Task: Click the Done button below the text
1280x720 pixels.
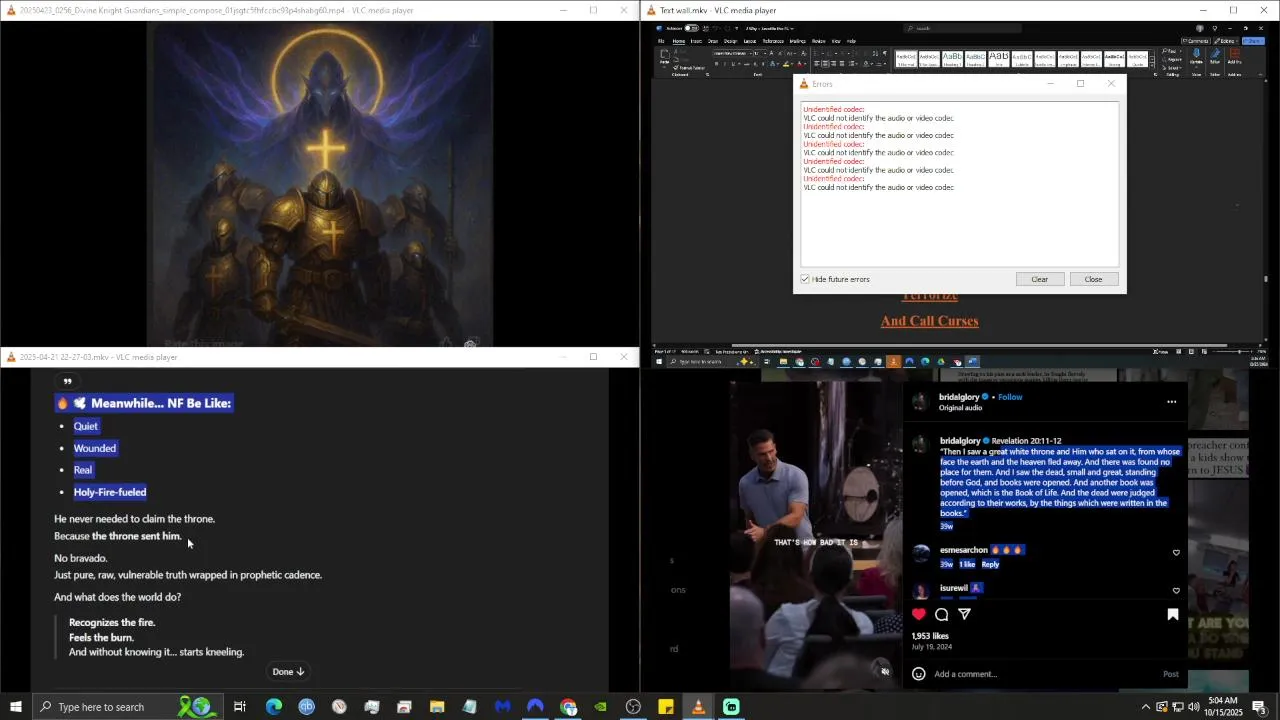Action: point(288,672)
